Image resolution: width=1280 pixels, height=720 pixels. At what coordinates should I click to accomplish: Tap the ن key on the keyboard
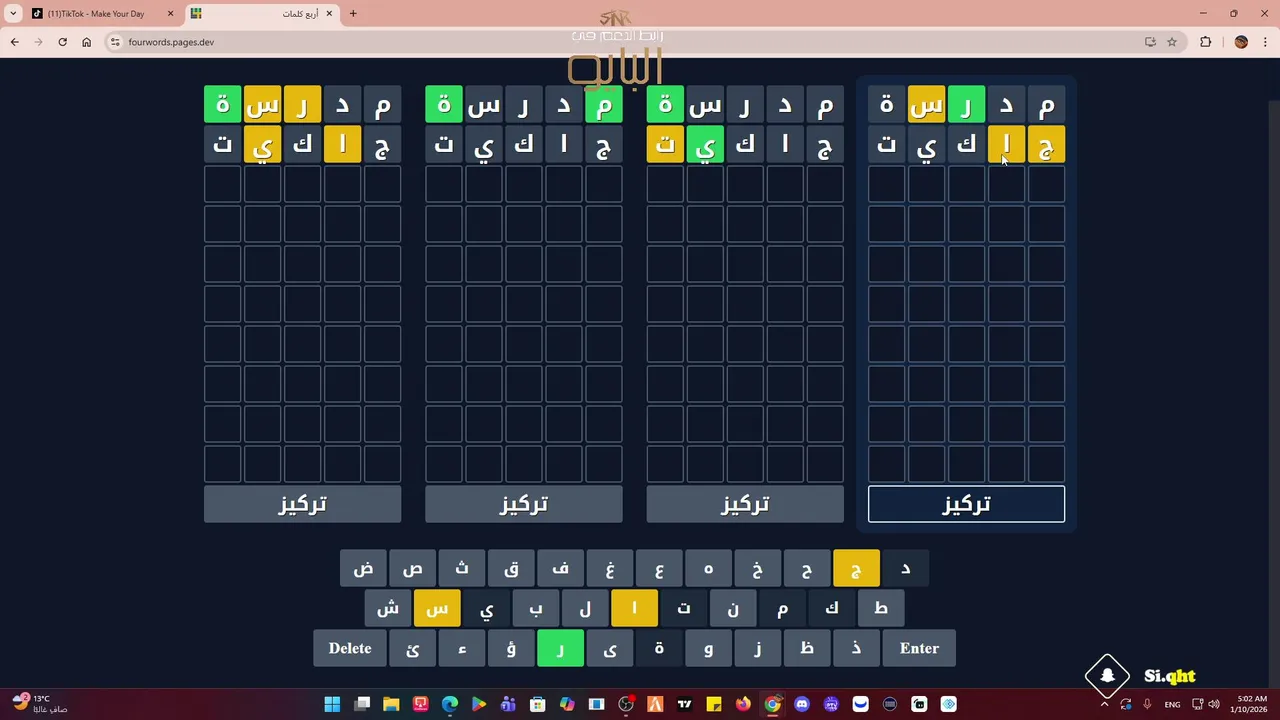coord(733,608)
